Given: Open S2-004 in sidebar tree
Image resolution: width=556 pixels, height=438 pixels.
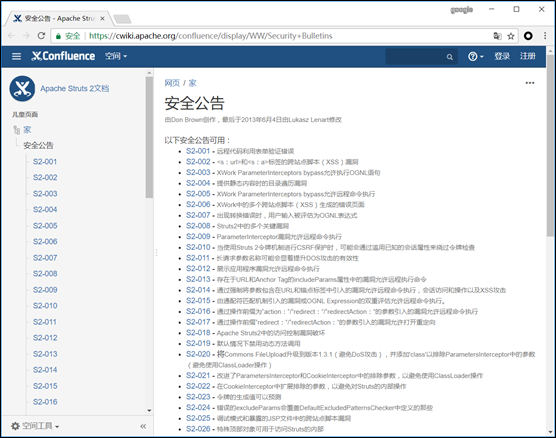Looking at the screenshot, I should click(45, 210).
